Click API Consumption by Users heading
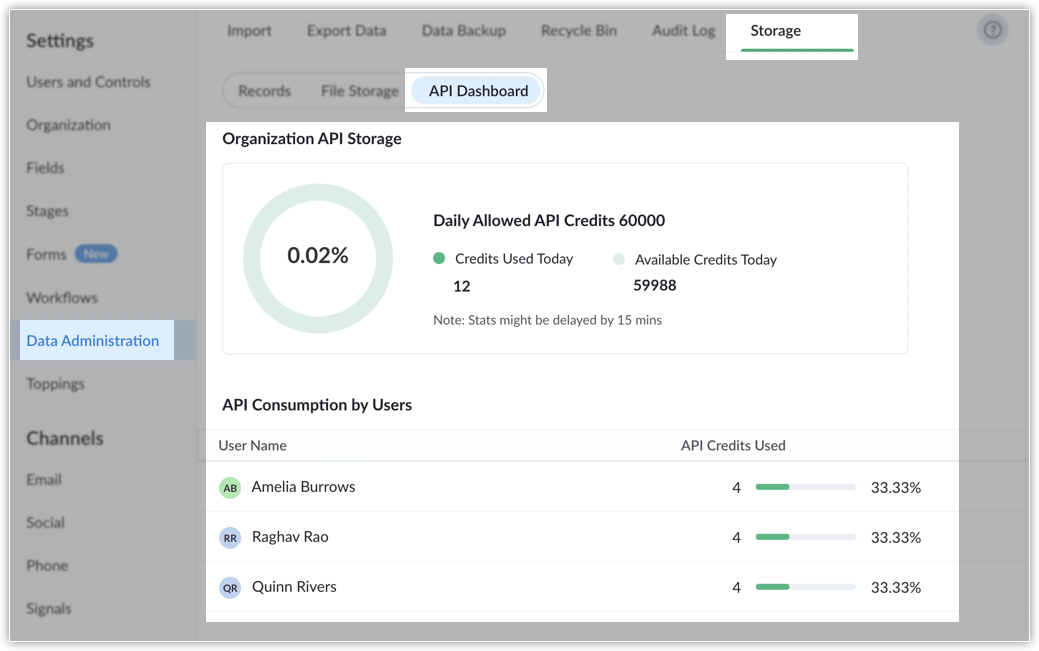Screen dimensions: 1039x651 (x=317, y=405)
